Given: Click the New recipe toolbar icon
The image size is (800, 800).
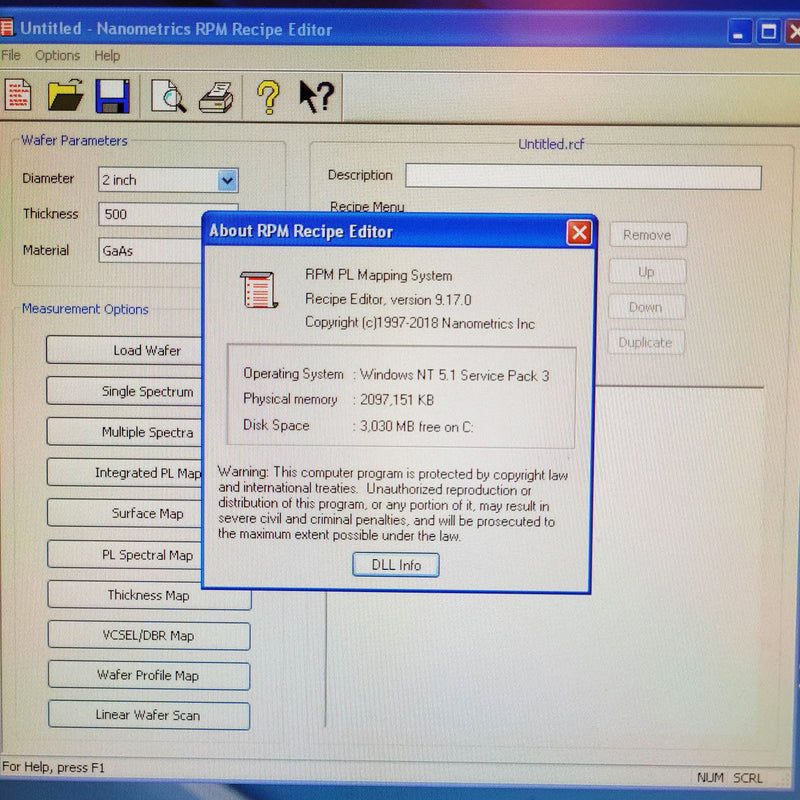Looking at the screenshot, I should click(18, 95).
